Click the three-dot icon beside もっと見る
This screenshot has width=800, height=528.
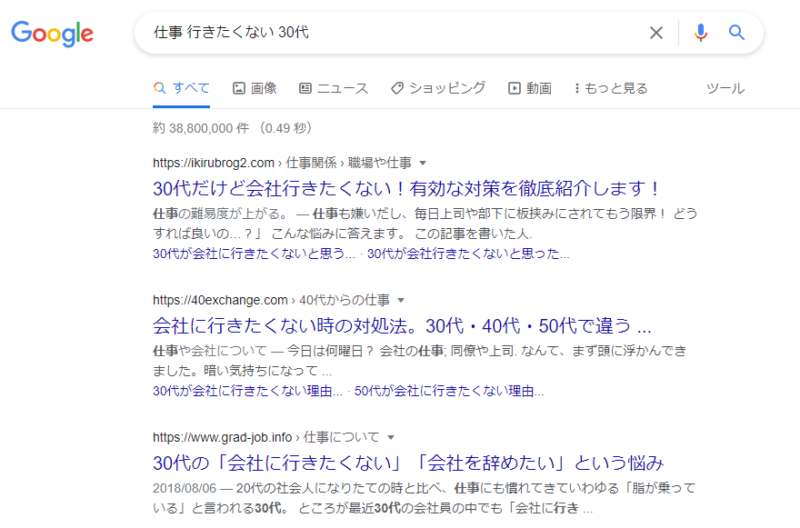pos(577,88)
